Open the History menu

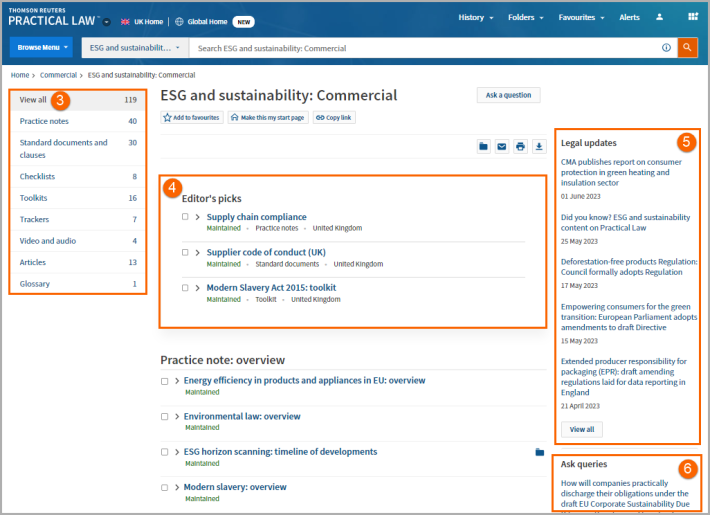[475, 17]
